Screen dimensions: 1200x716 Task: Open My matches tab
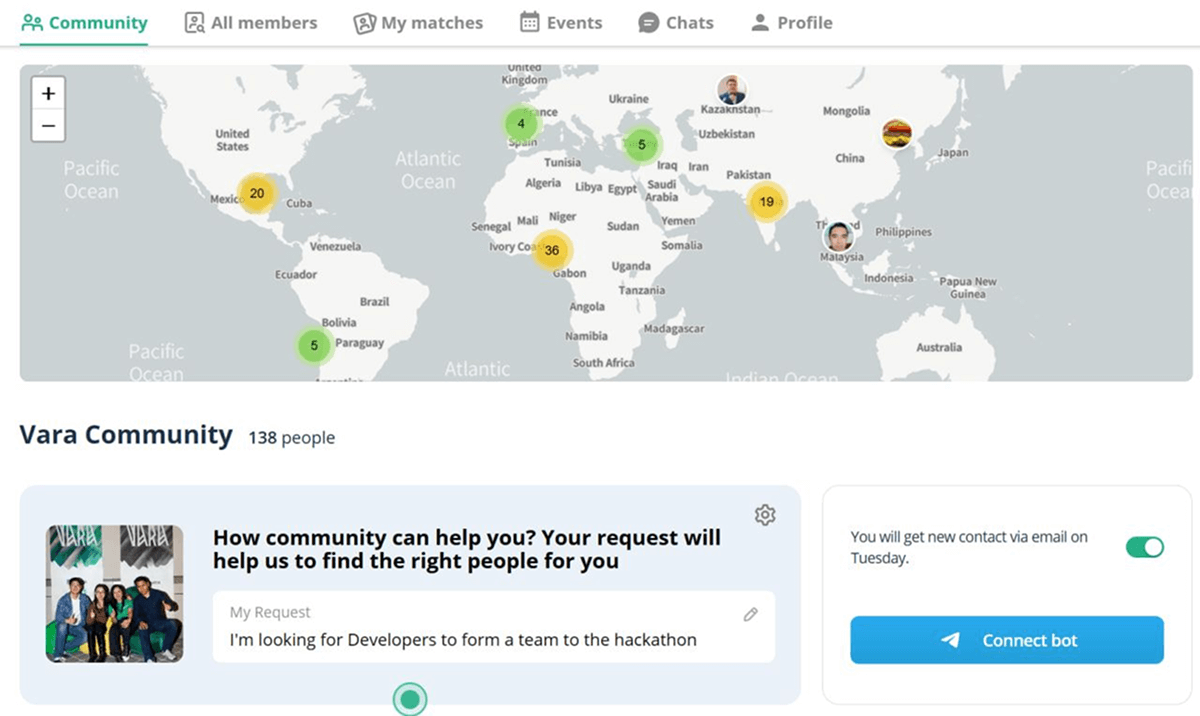418,23
